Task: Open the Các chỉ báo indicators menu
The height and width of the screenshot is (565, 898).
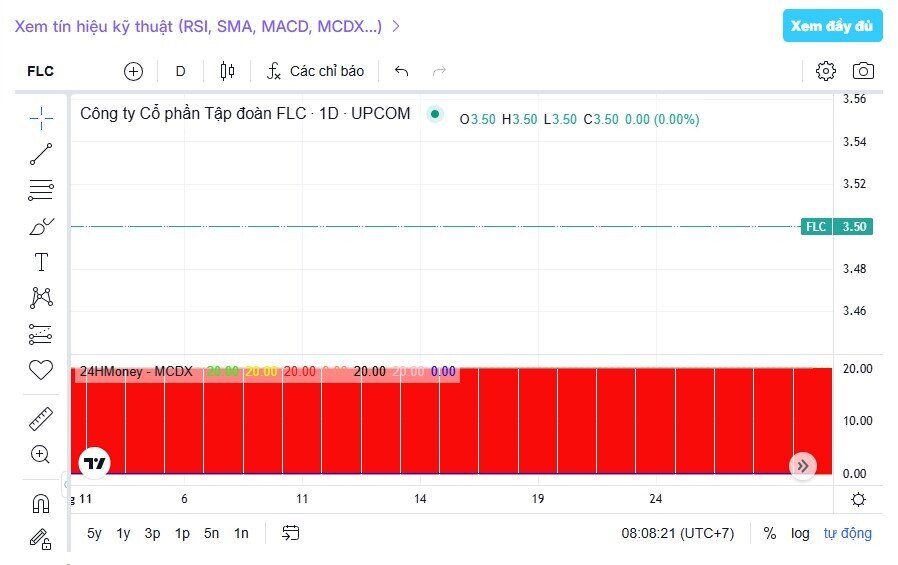Action: (x=316, y=72)
